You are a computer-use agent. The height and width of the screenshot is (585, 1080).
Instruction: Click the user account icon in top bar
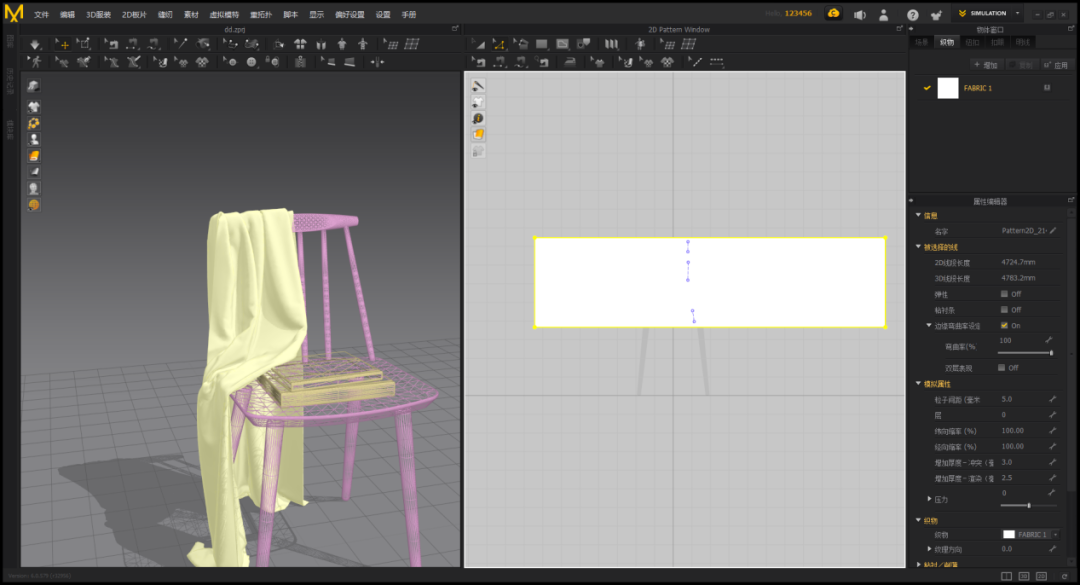[x=884, y=14]
